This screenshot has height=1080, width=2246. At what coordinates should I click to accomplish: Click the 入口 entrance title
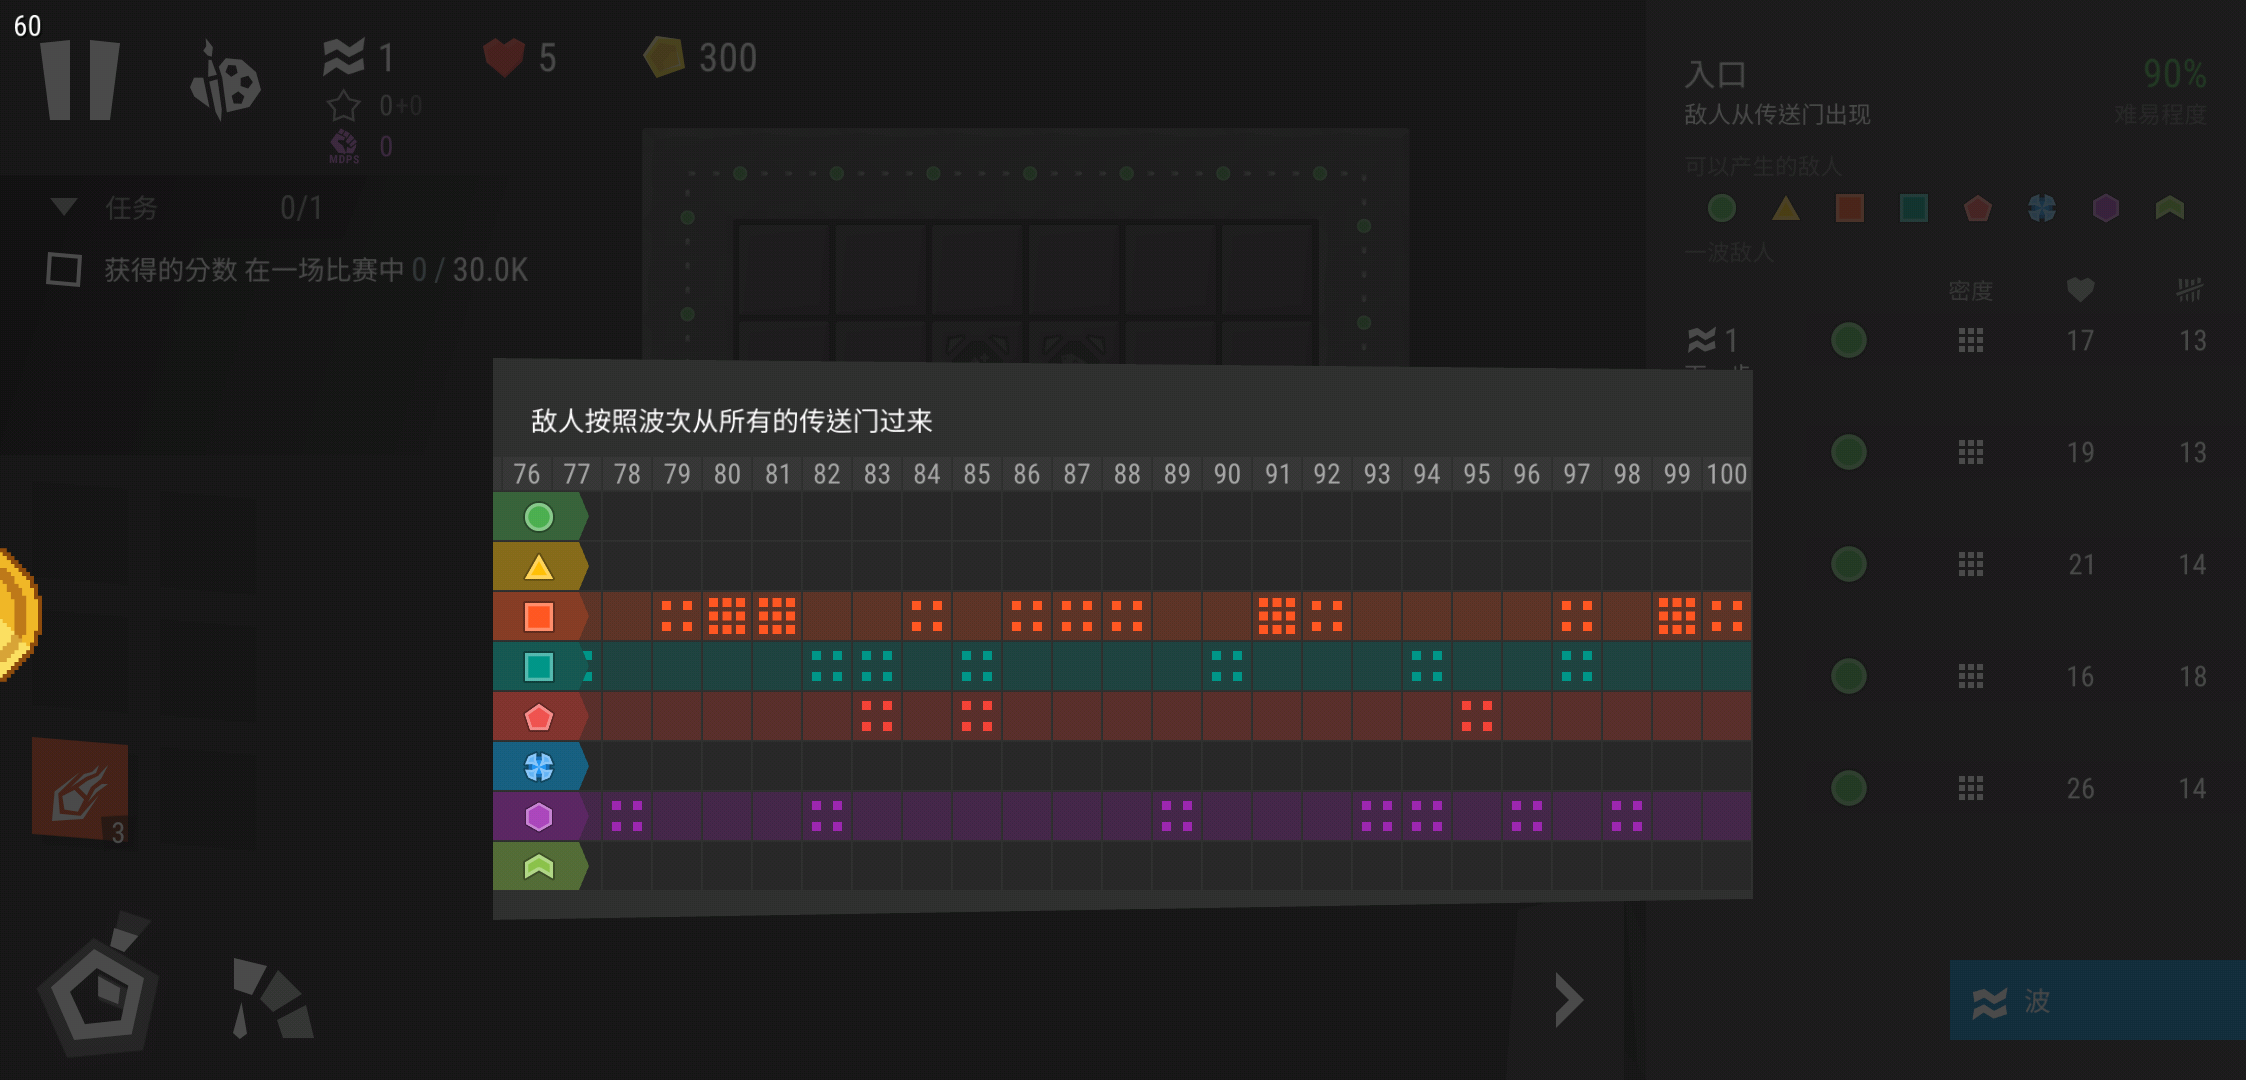click(1715, 74)
